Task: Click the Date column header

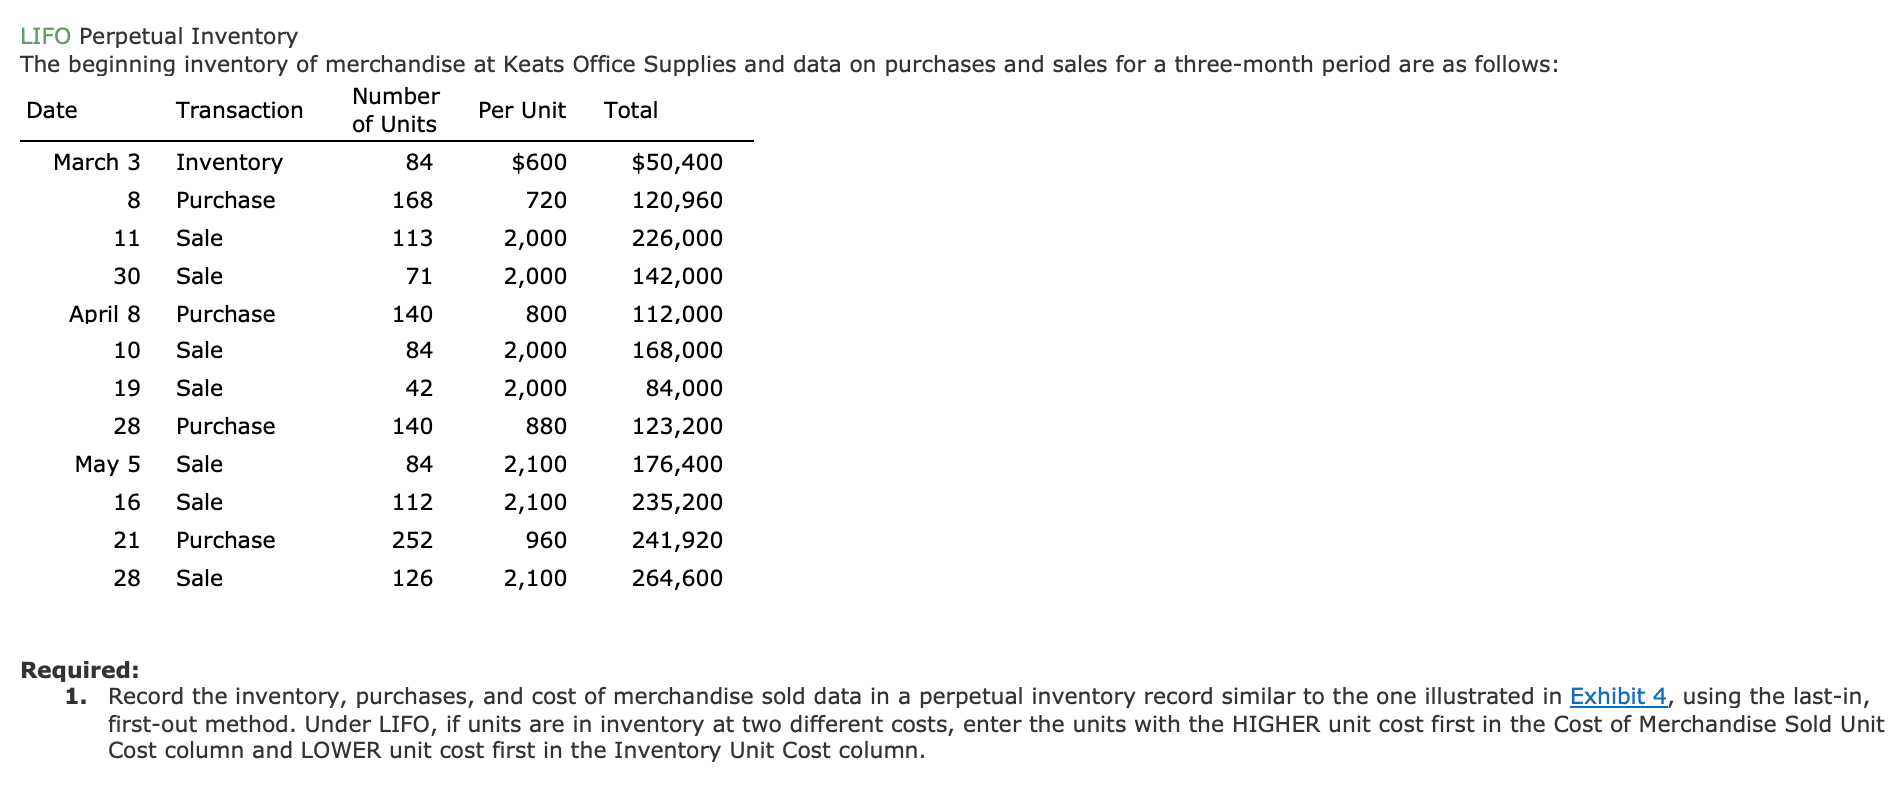Action: pos(52,110)
